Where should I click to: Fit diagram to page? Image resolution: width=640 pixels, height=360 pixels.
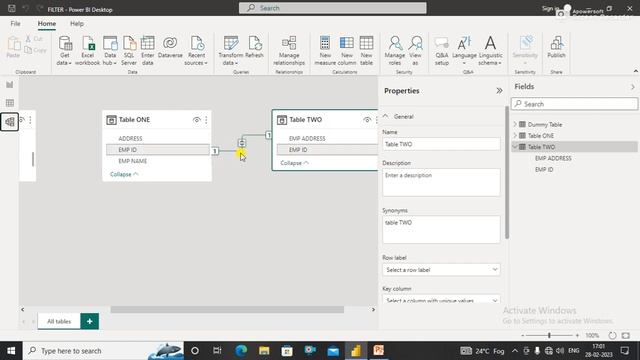tap(626, 336)
